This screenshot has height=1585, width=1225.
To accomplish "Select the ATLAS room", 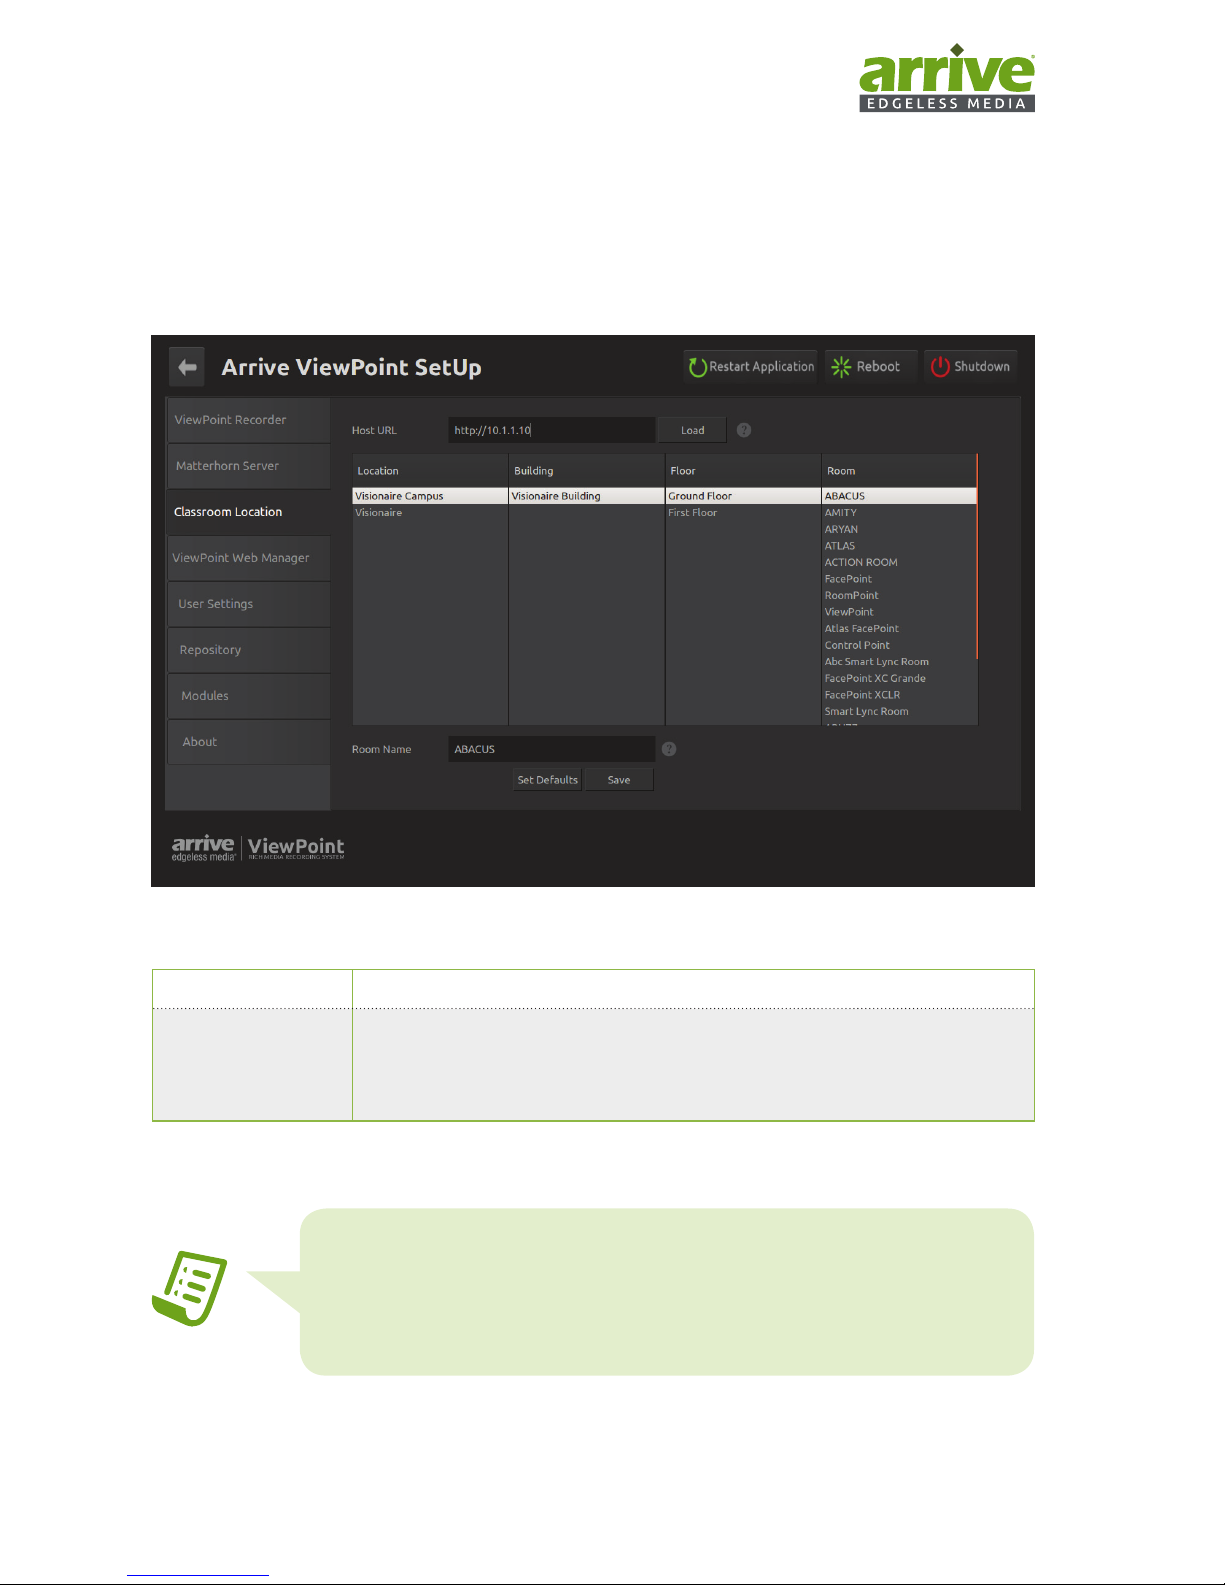I will pyautogui.click(x=898, y=546).
